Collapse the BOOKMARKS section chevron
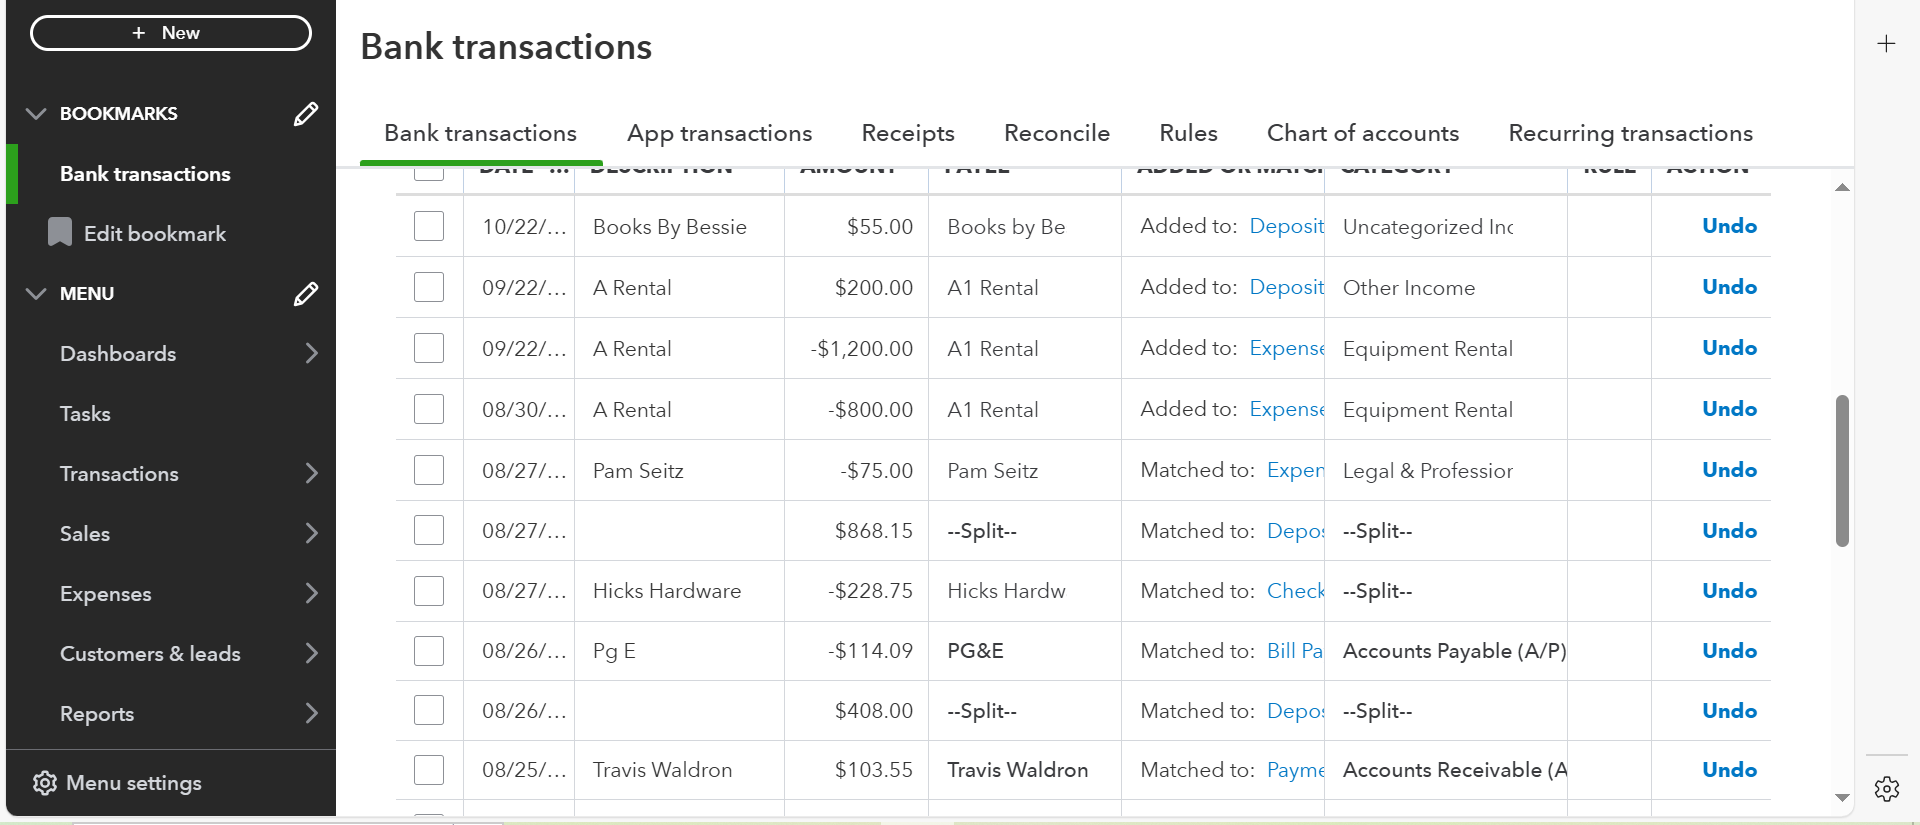The width and height of the screenshot is (1920, 825). [36, 114]
